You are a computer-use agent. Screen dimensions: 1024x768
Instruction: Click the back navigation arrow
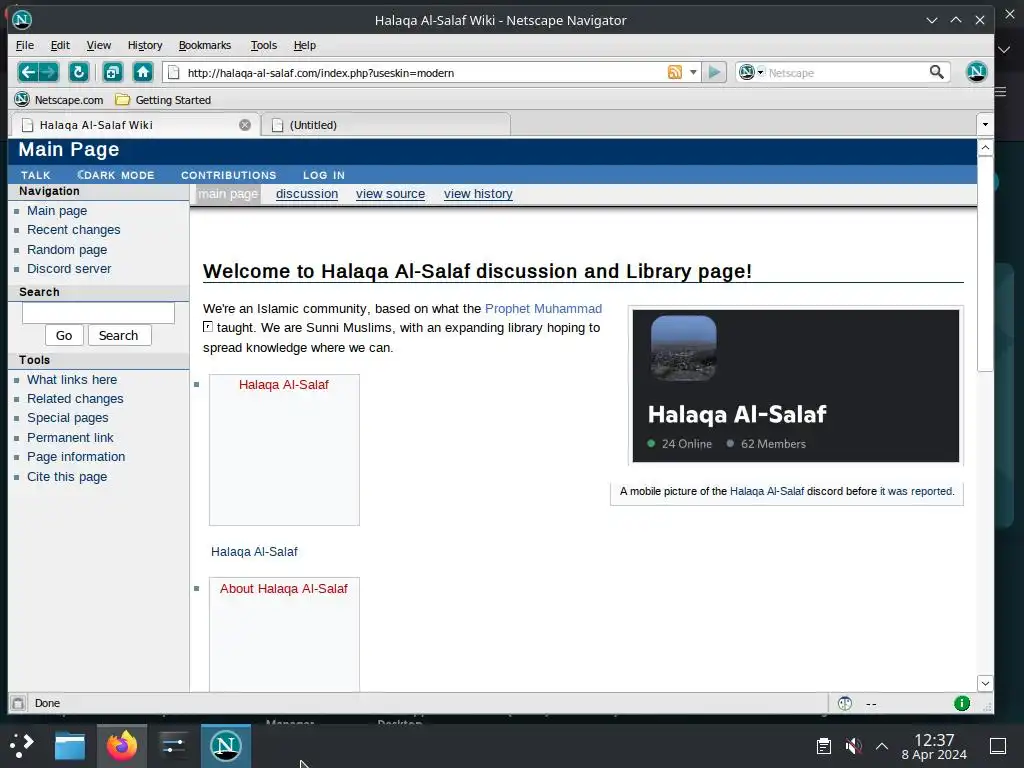pos(27,72)
